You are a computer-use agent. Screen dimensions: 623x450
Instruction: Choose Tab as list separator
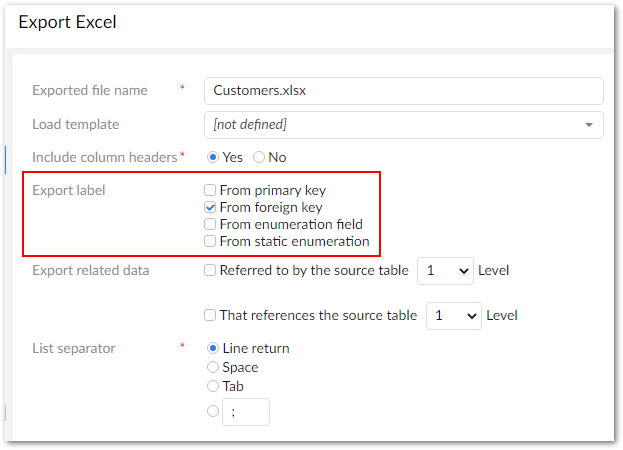coord(212,386)
